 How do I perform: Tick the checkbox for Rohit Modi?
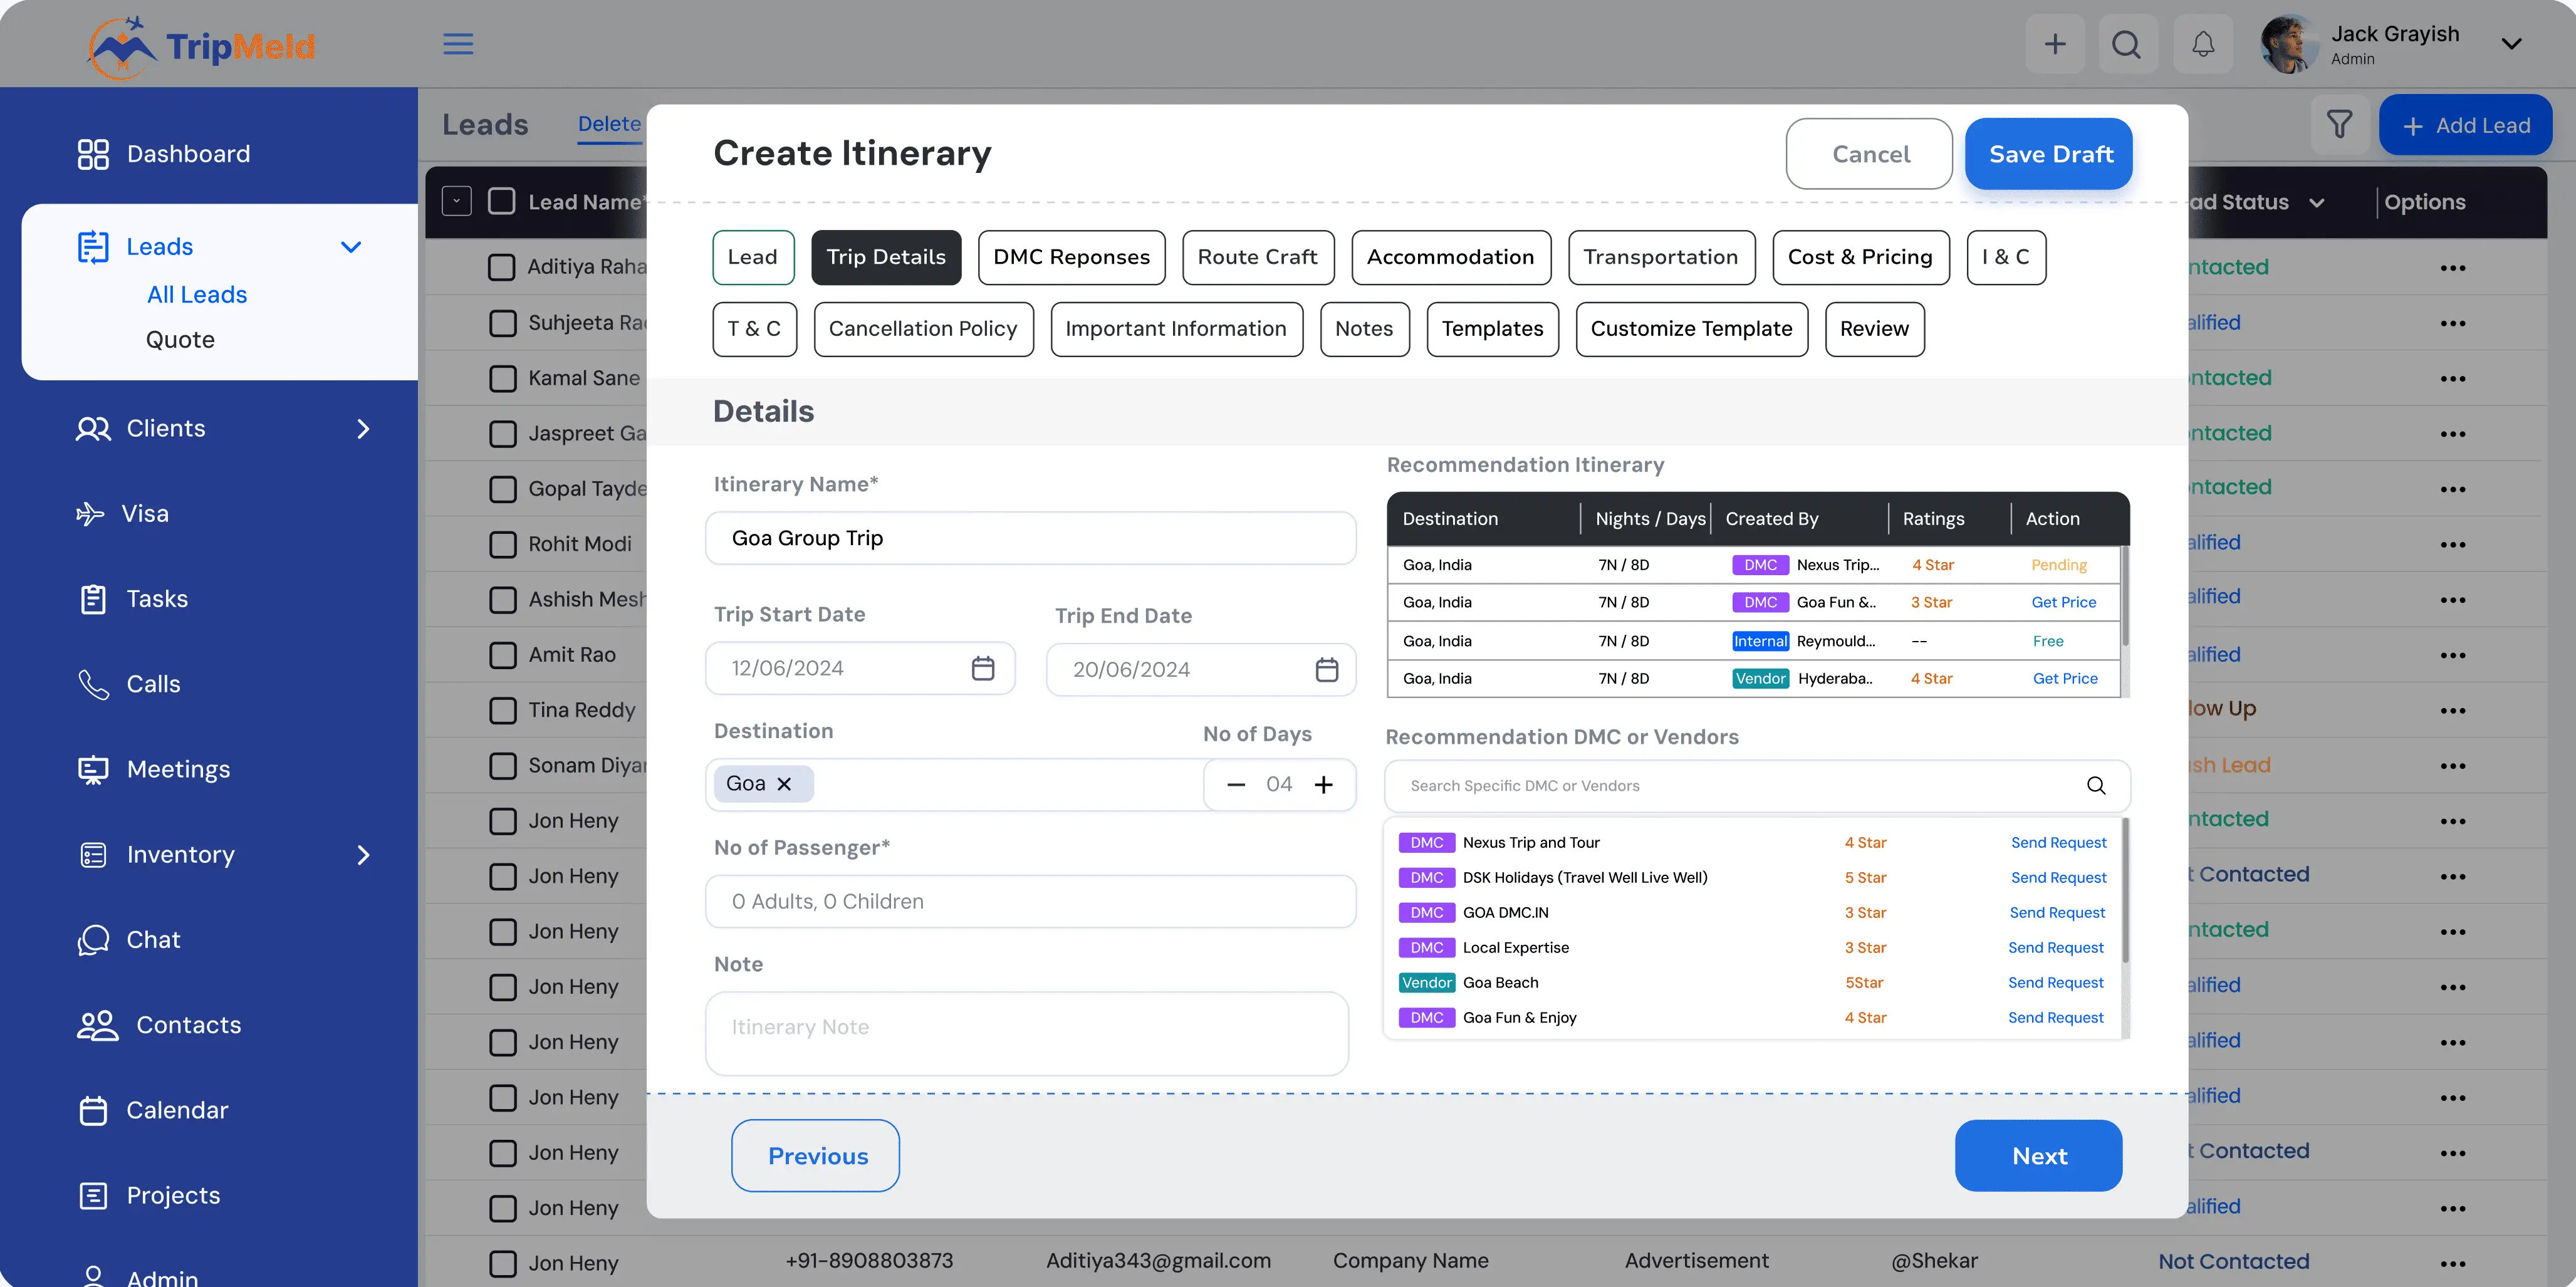click(x=502, y=544)
